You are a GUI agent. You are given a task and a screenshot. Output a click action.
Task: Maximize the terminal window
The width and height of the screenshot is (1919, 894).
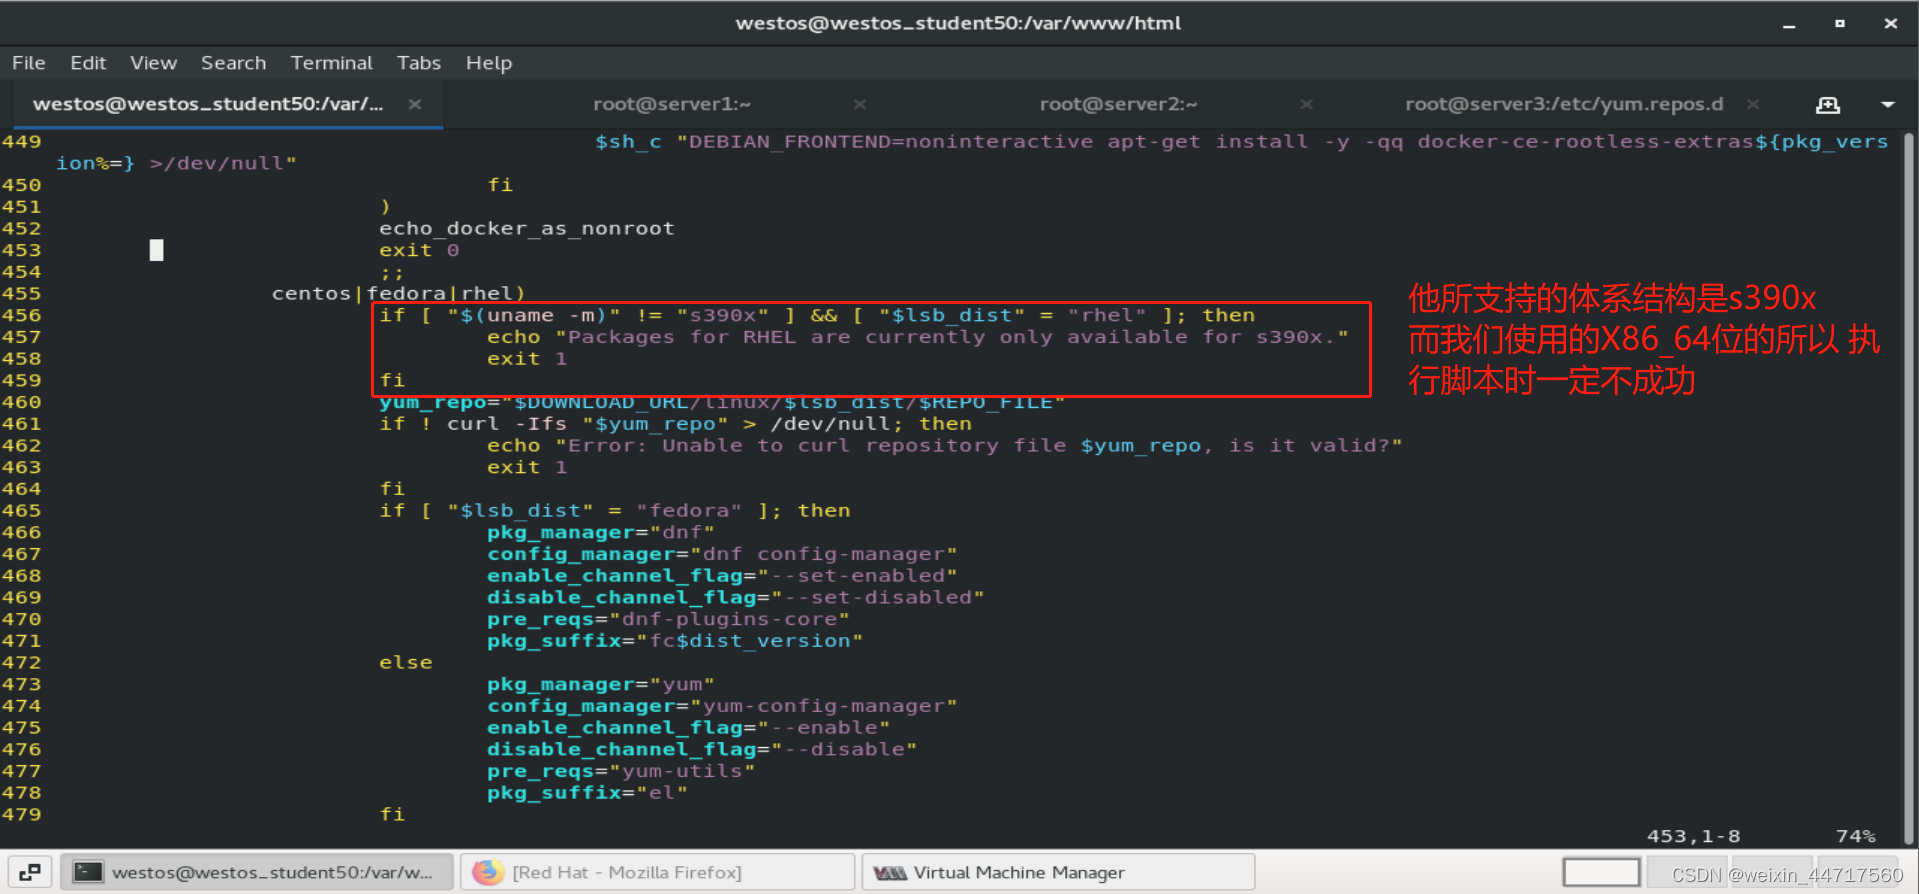coord(1840,24)
